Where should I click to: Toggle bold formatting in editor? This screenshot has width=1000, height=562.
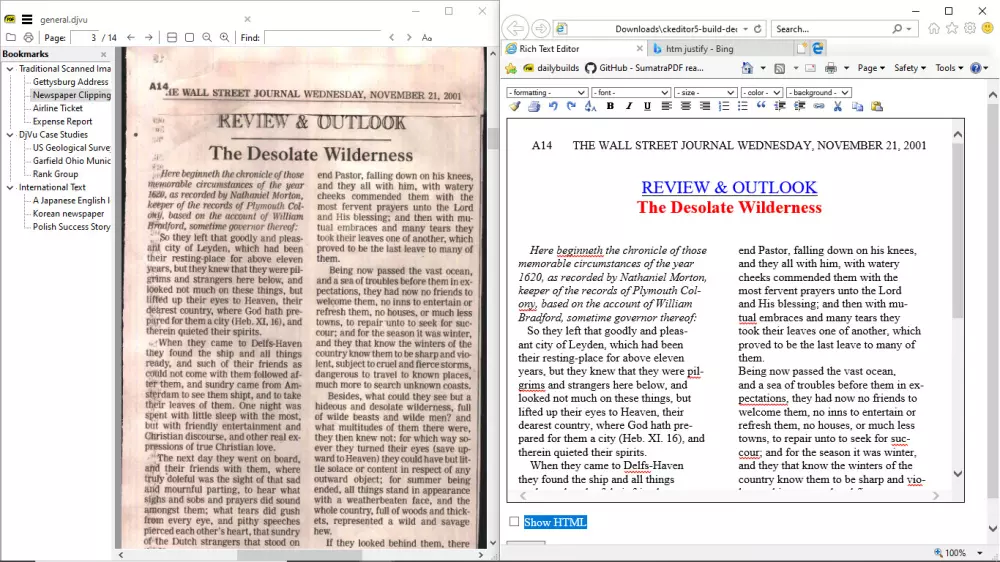[610, 107]
